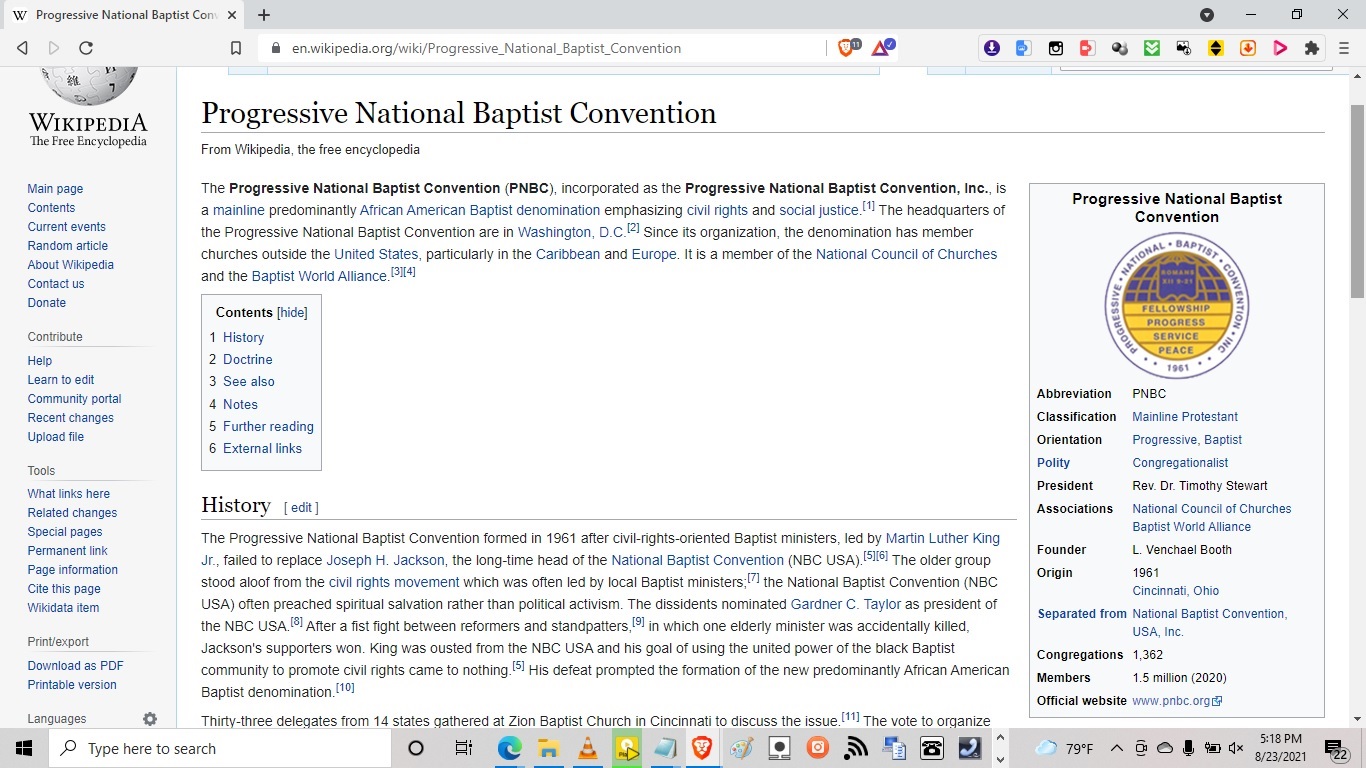Open File Explorer from the taskbar

(x=548, y=748)
